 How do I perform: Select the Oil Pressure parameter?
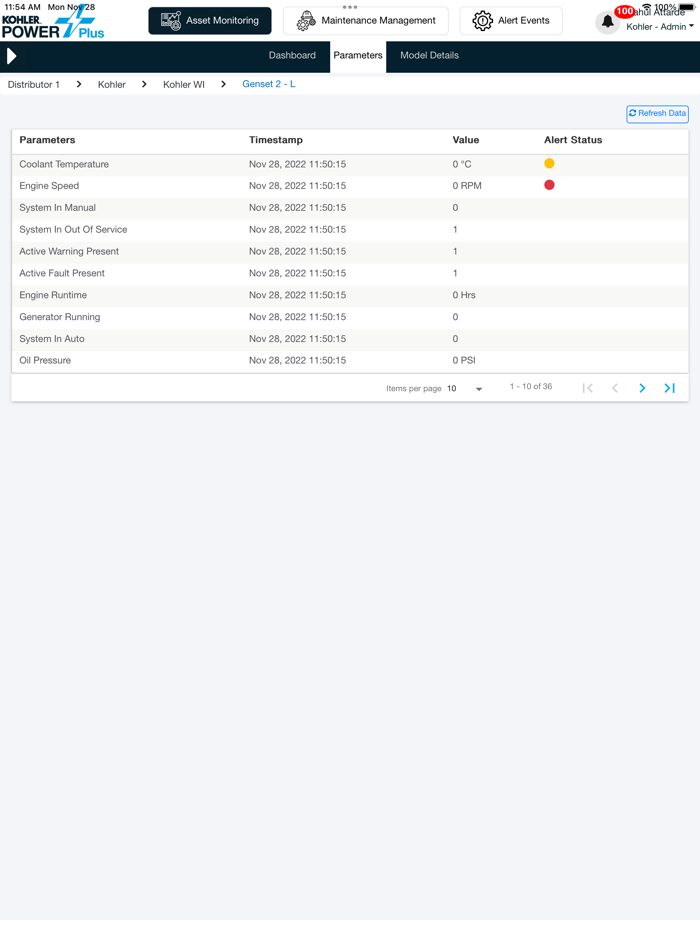coord(45,360)
